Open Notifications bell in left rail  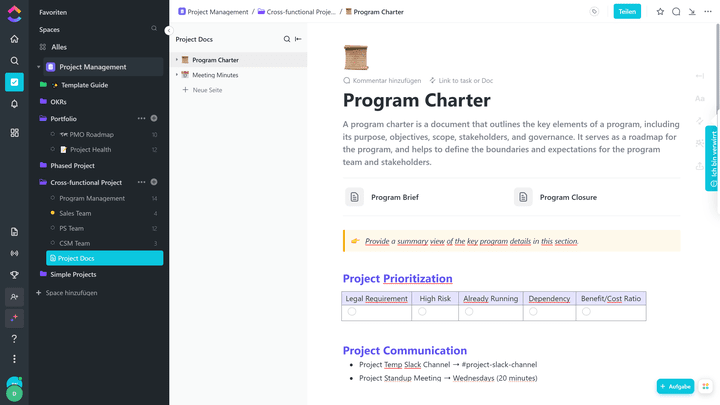coord(14,103)
